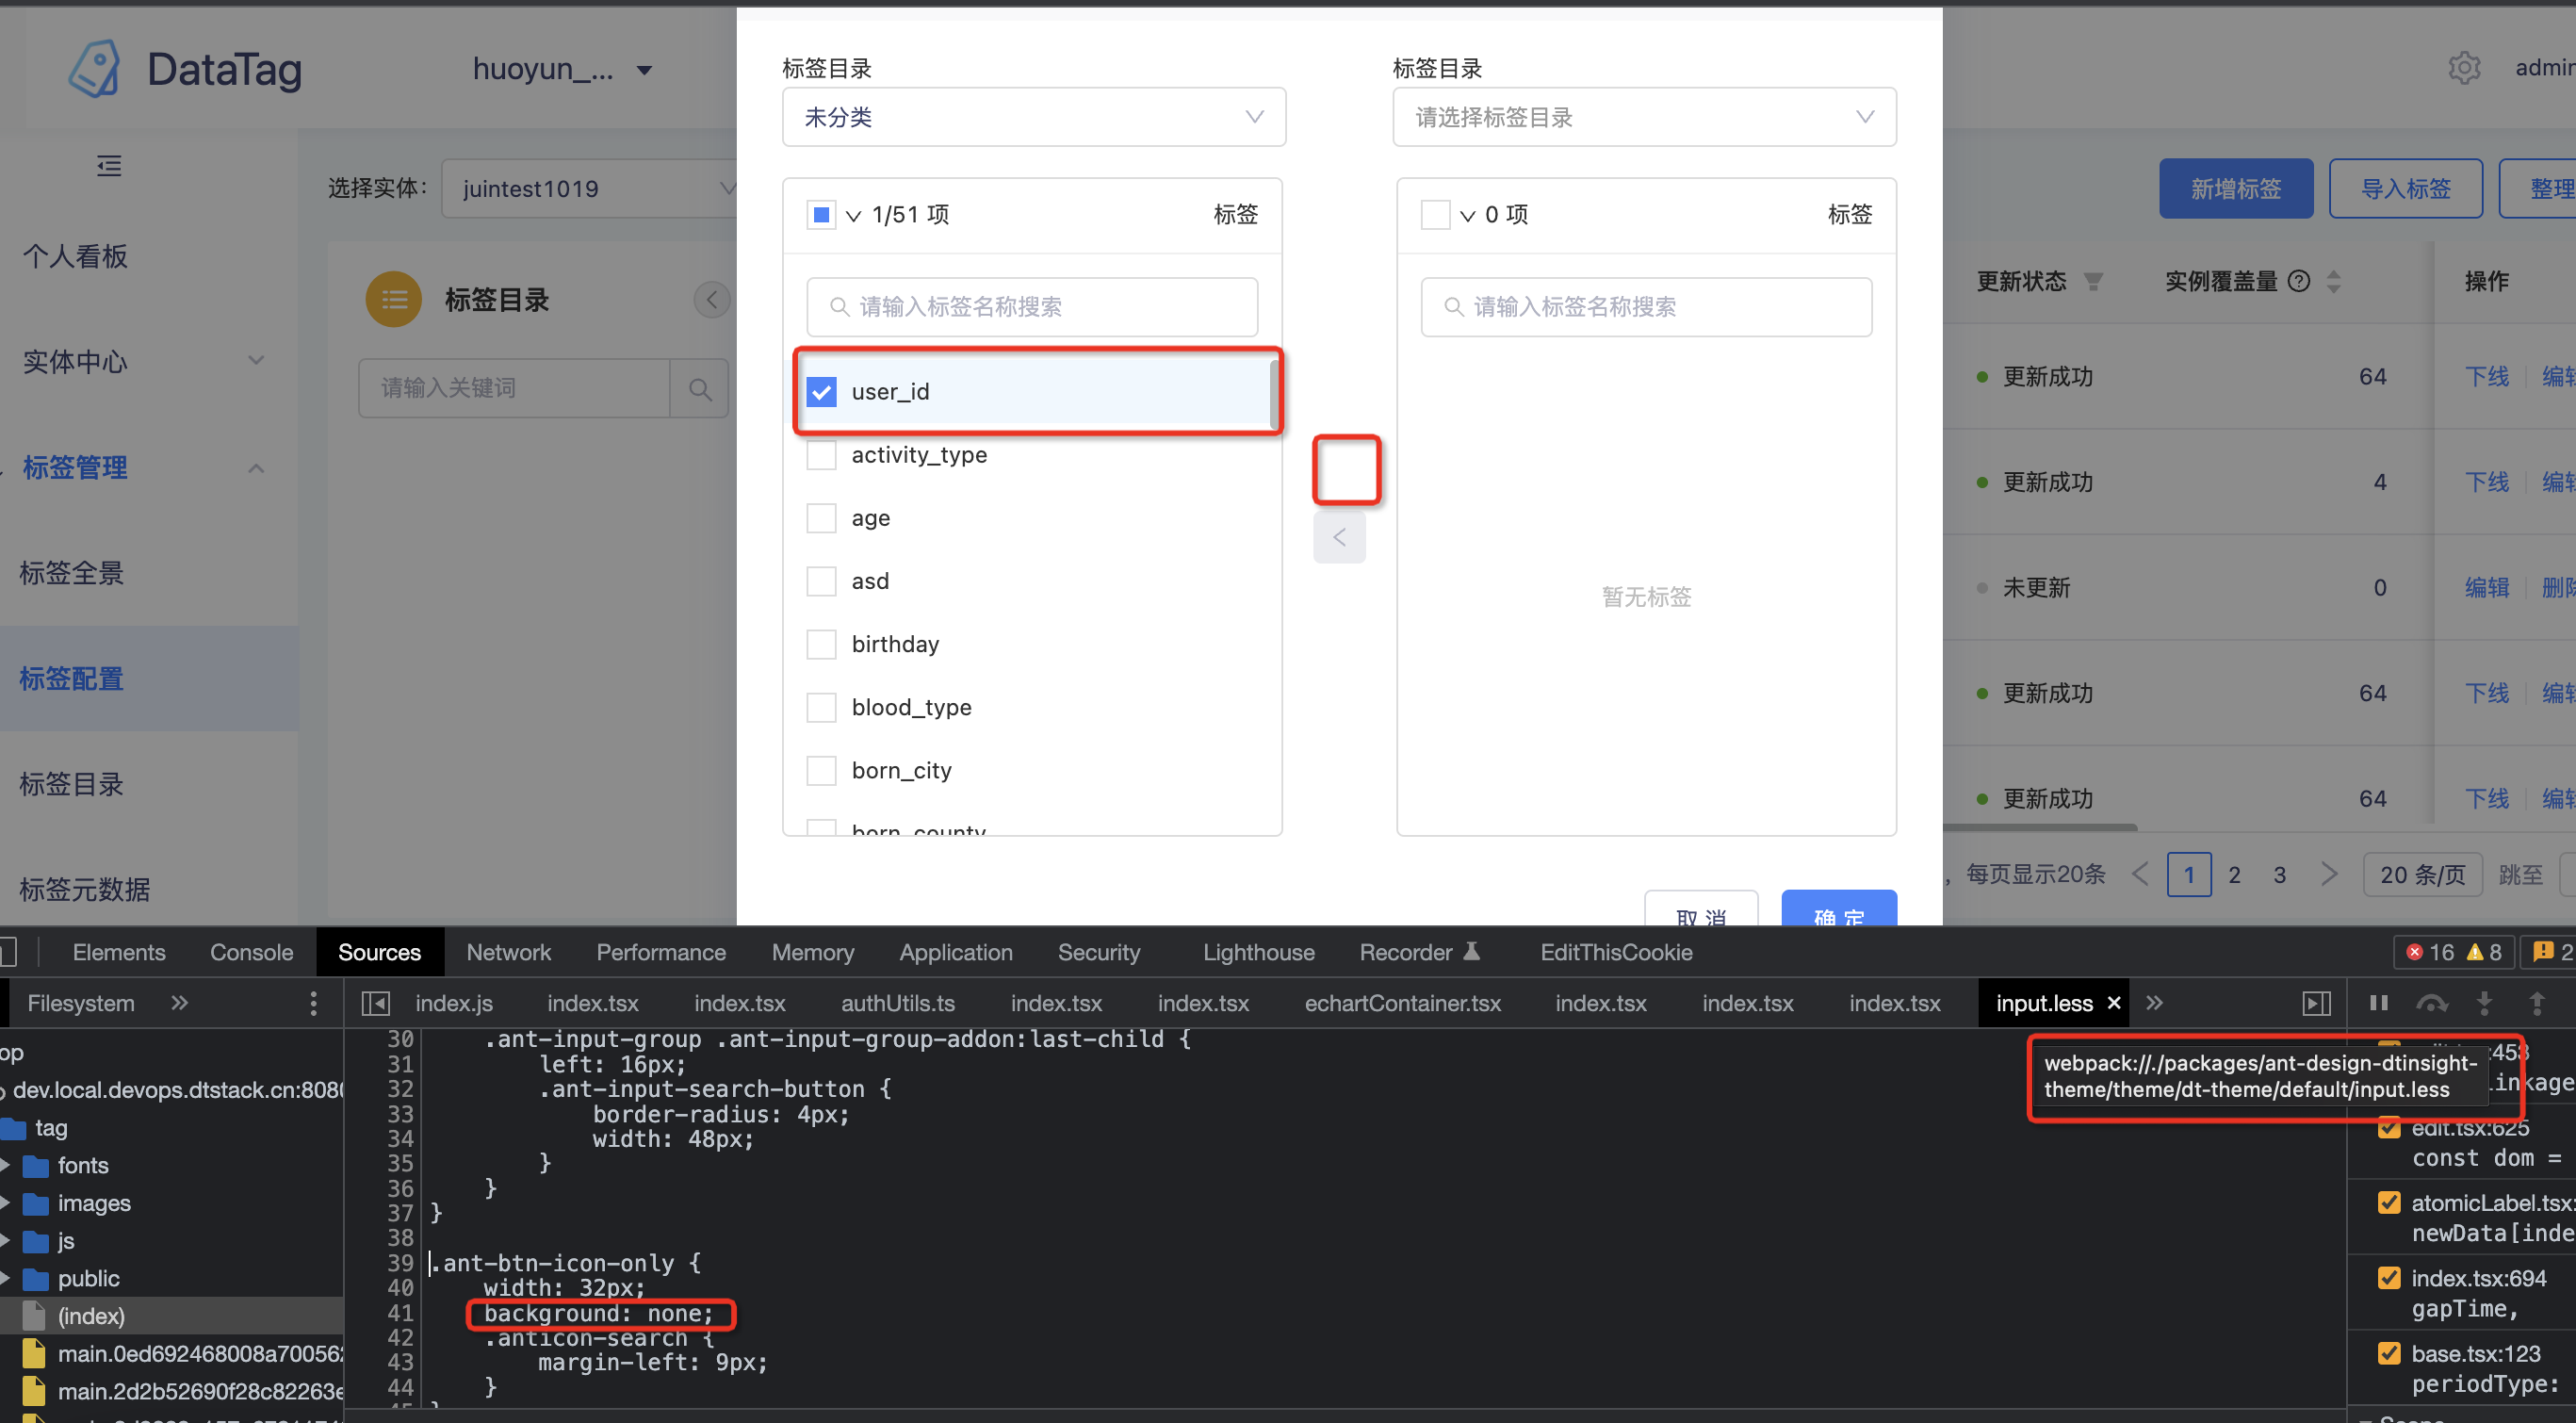Open the Filesystem three-dot options menu
The image size is (2576, 1423).
(x=313, y=1002)
